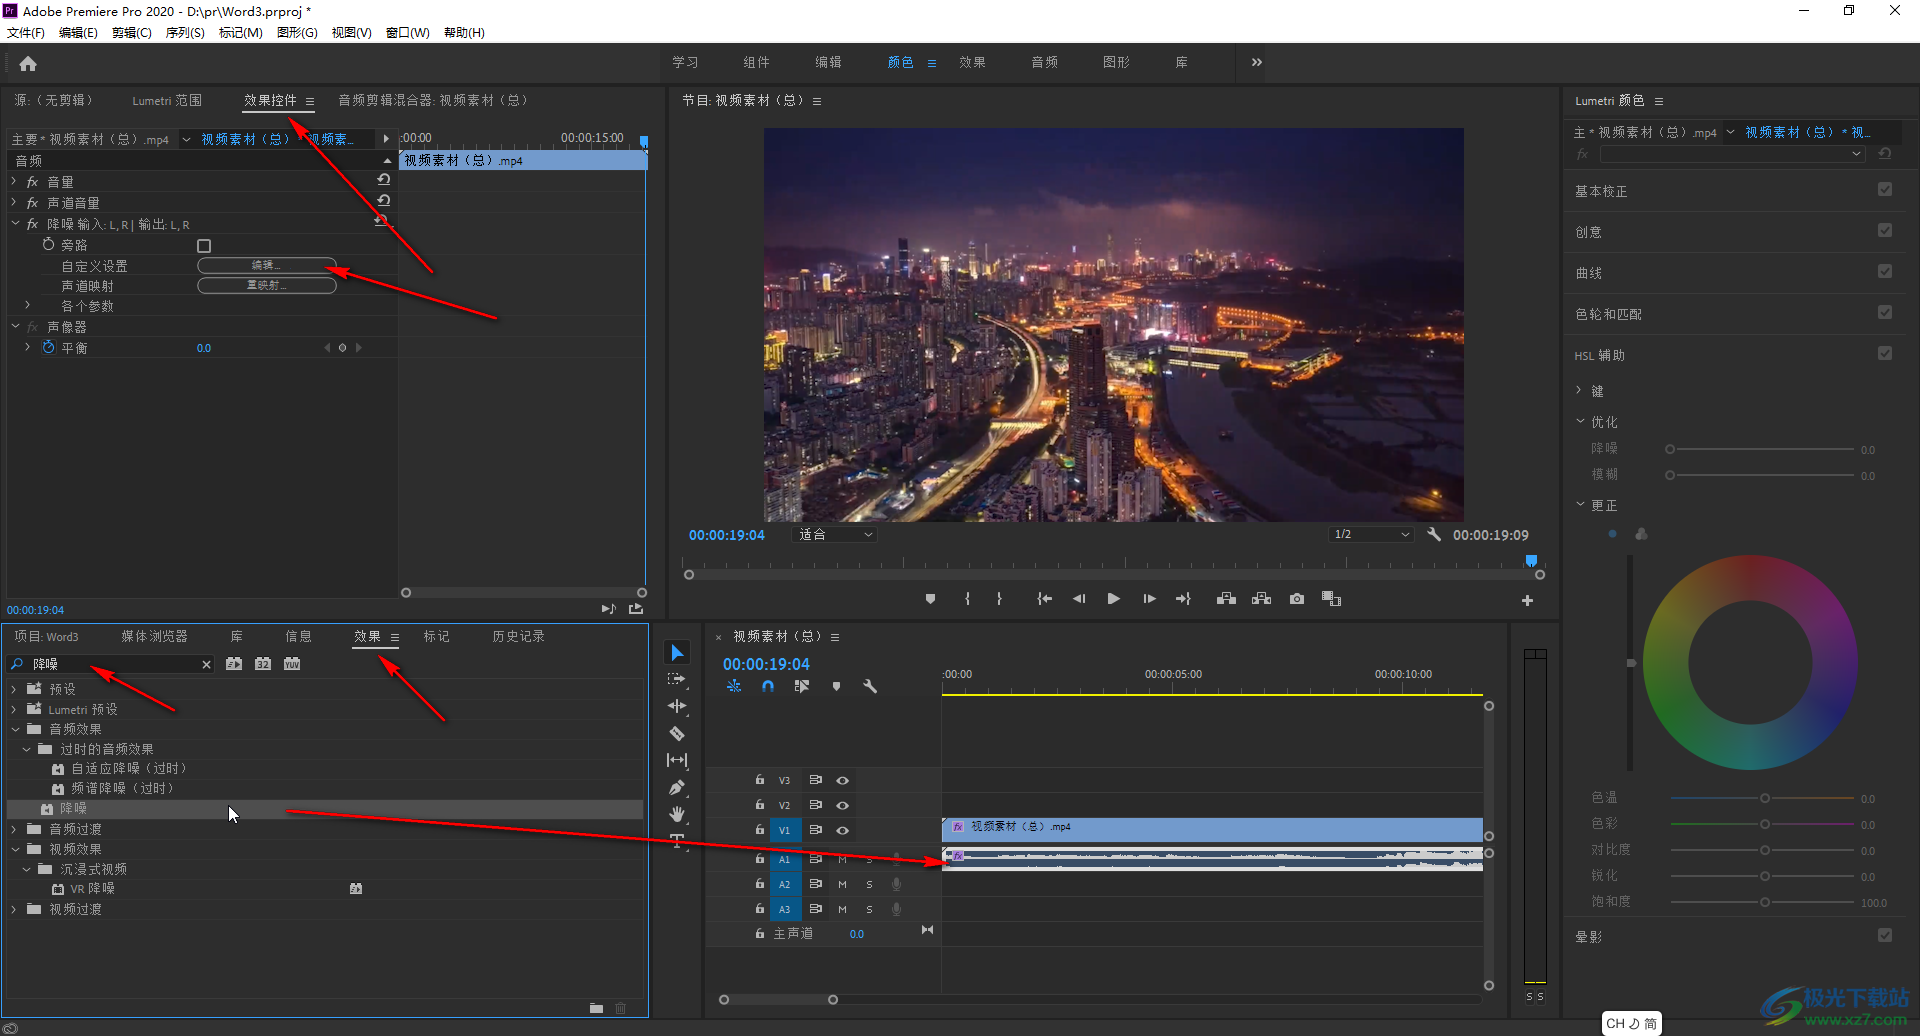Viewport: 1920px width, 1036px height.
Task: Click the Lumetri noise reduction slider
Action: click(1762, 449)
